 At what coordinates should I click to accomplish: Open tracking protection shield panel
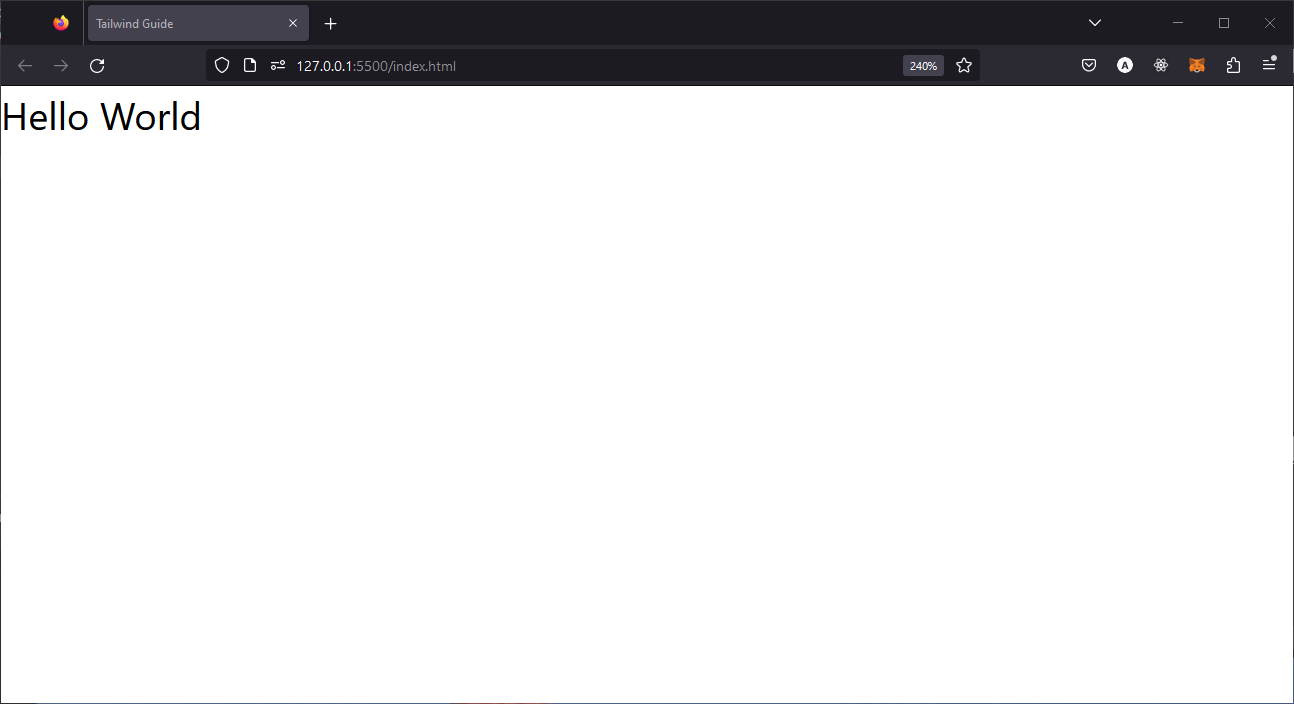222,66
